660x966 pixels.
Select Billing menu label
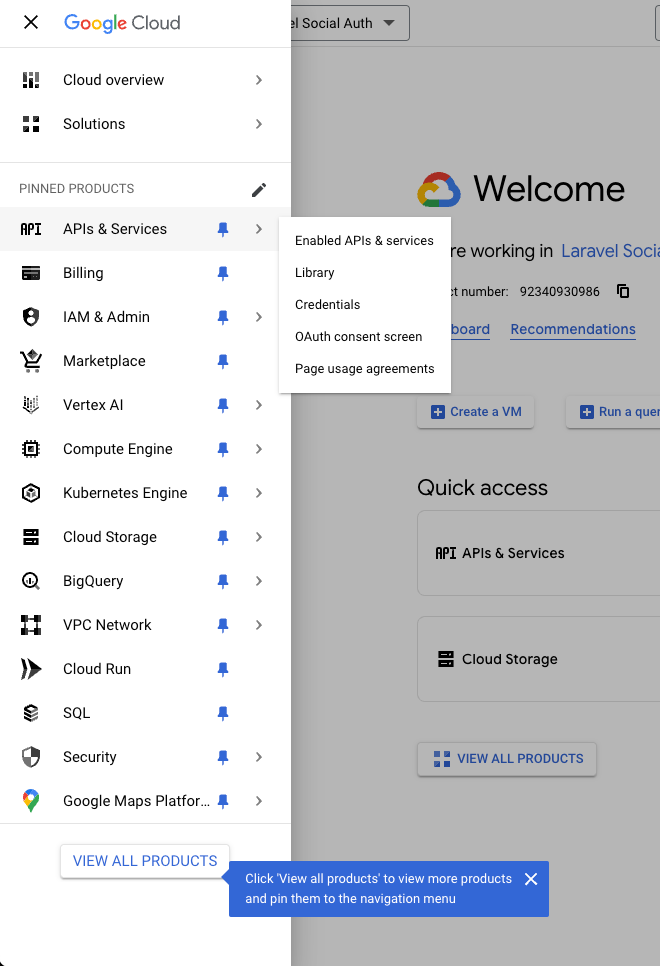pyautogui.click(x=83, y=273)
